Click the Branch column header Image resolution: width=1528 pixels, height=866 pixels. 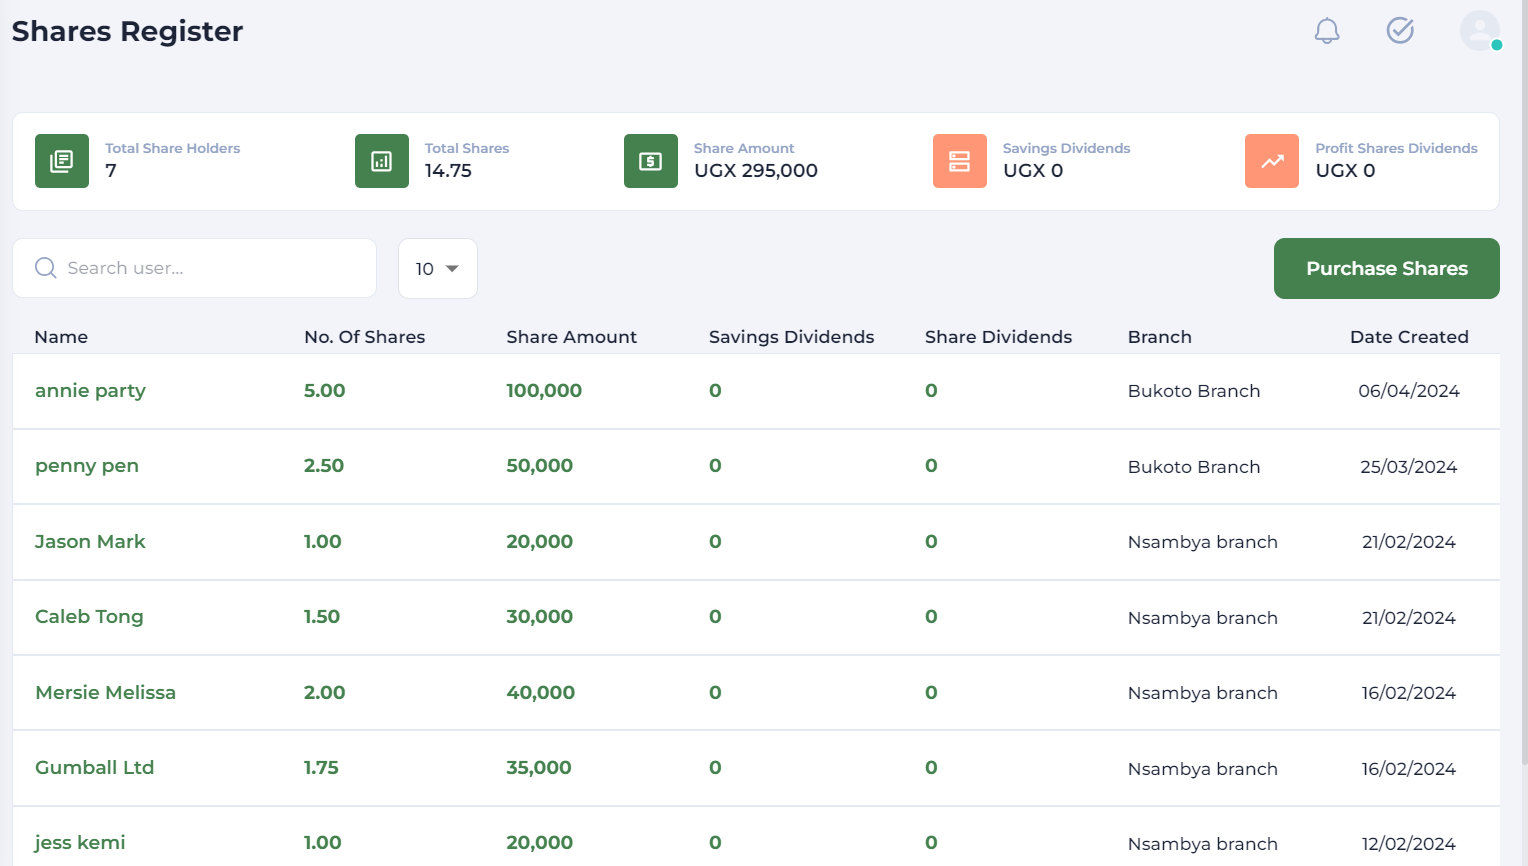[1159, 337]
